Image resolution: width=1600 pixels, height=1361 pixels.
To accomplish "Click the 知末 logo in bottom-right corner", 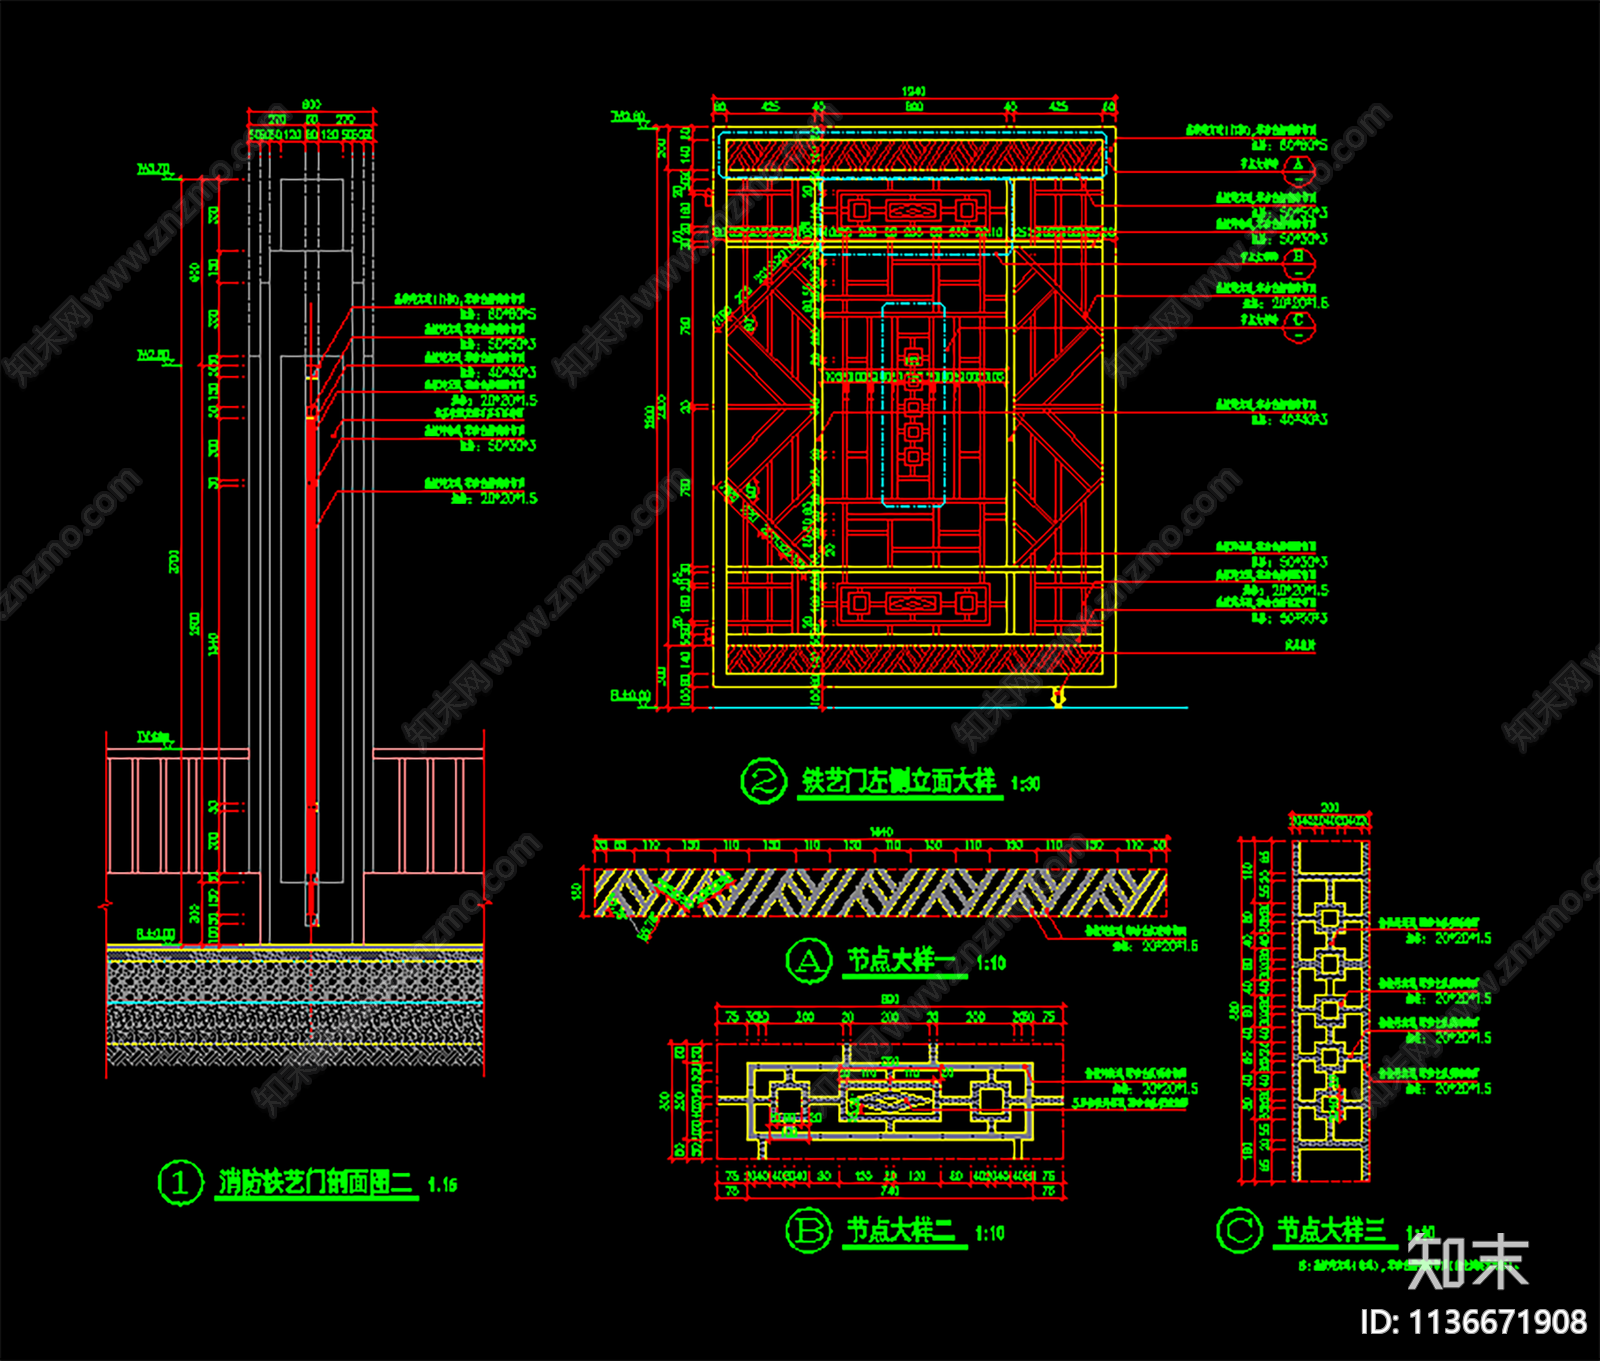I will [x=1467, y=1263].
